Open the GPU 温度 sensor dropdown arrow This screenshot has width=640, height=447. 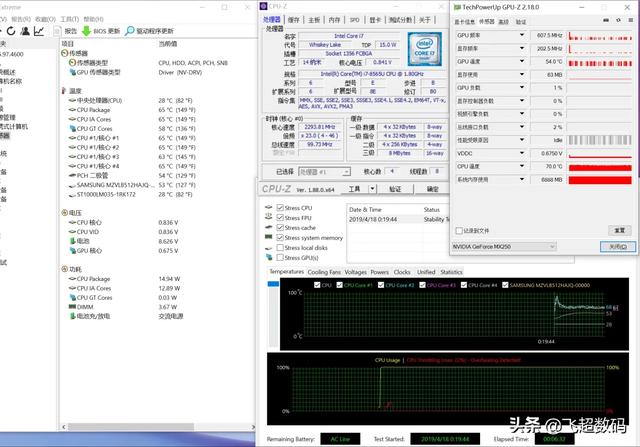[522, 61]
